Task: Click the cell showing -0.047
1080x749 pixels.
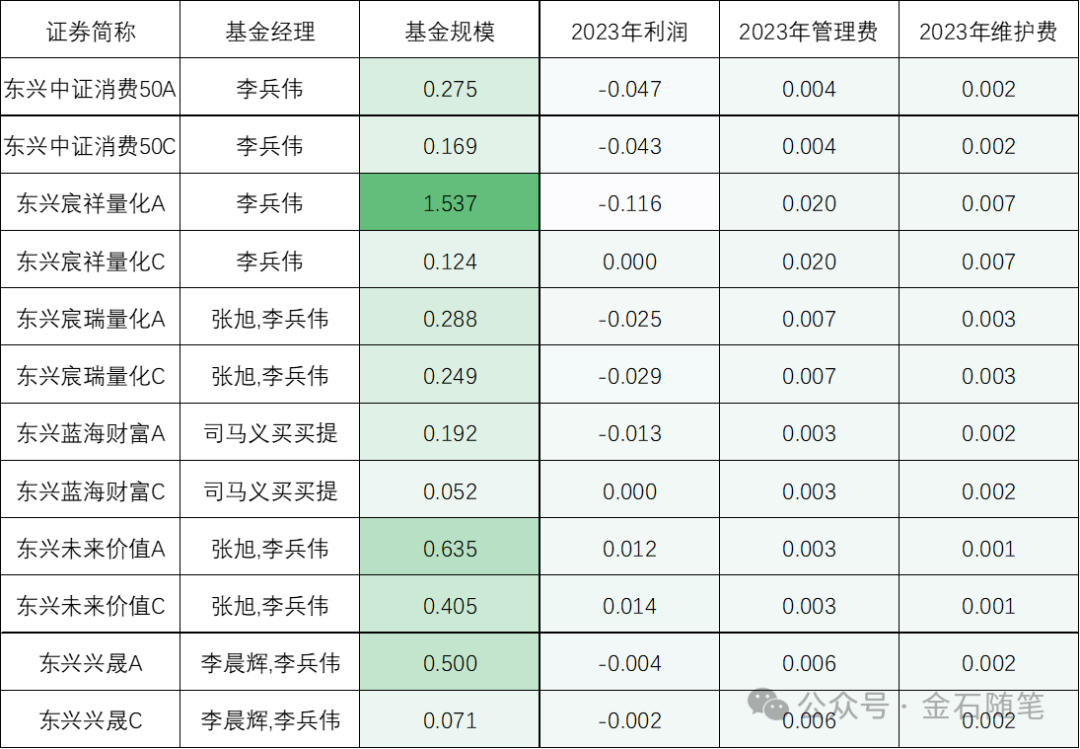Action: (x=630, y=88)
